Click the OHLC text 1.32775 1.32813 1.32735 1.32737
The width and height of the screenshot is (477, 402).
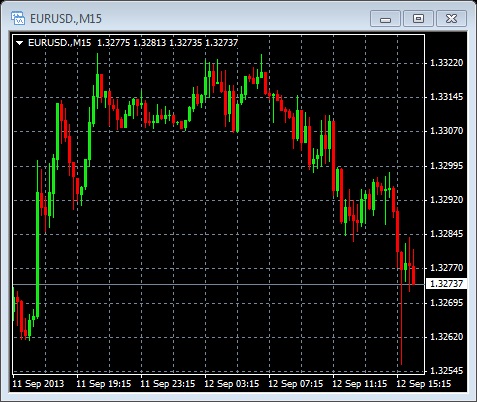[167, 43]
